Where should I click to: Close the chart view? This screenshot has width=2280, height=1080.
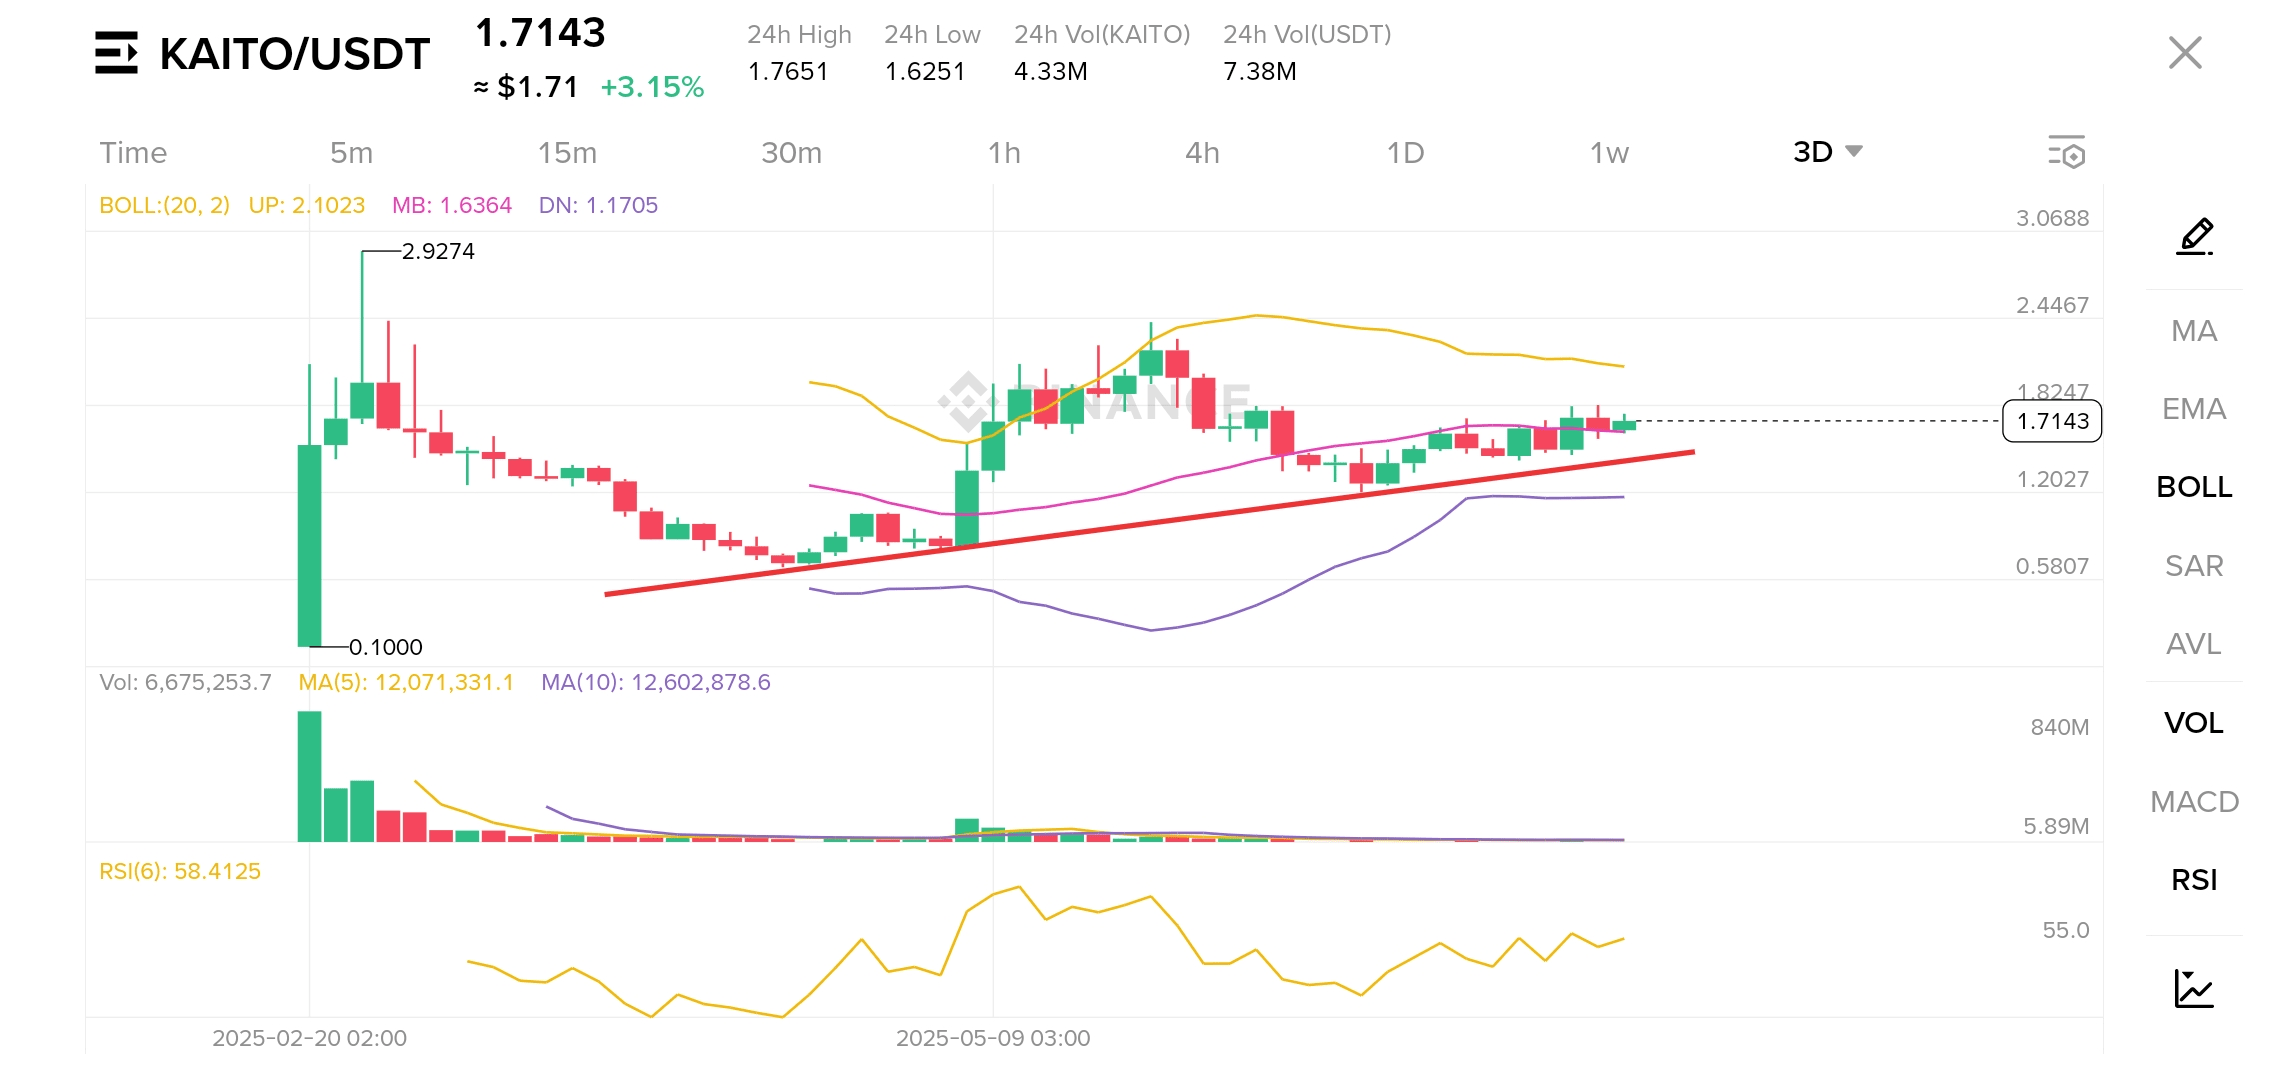(x=2185, y=53)
